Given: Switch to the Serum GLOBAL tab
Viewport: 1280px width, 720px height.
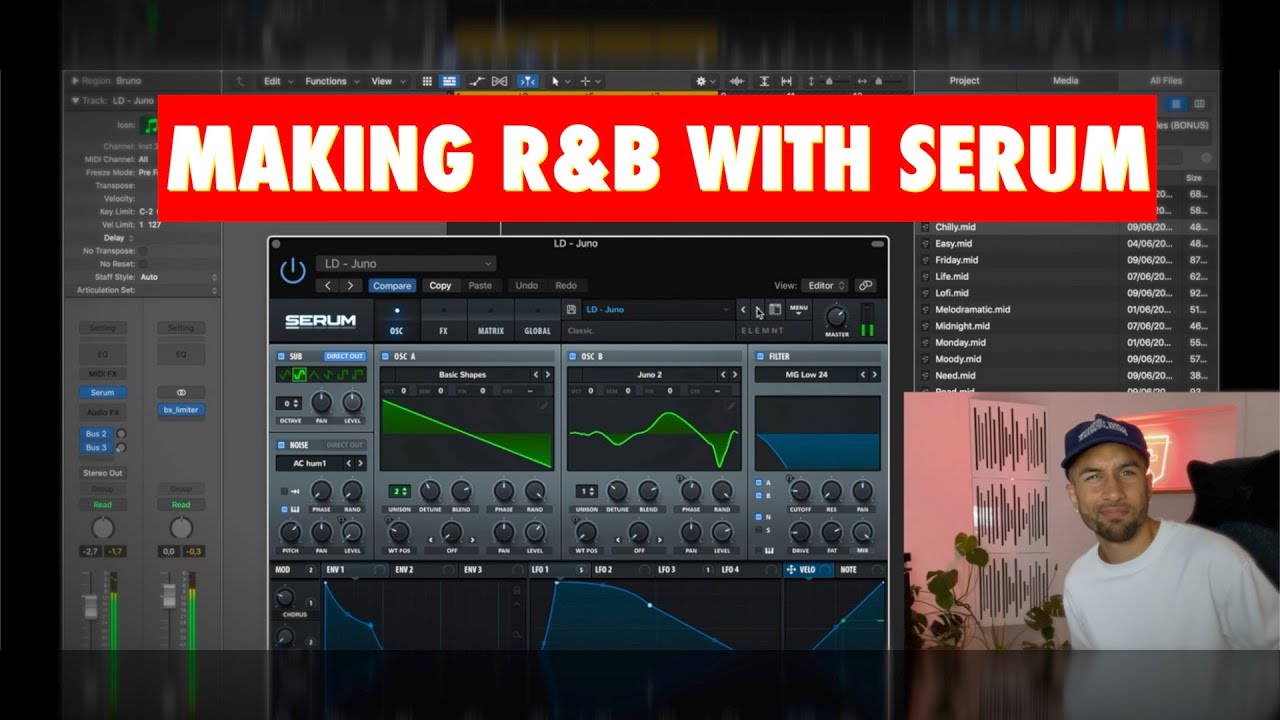Looking at the screenshot, I should (x=537, y=321).
